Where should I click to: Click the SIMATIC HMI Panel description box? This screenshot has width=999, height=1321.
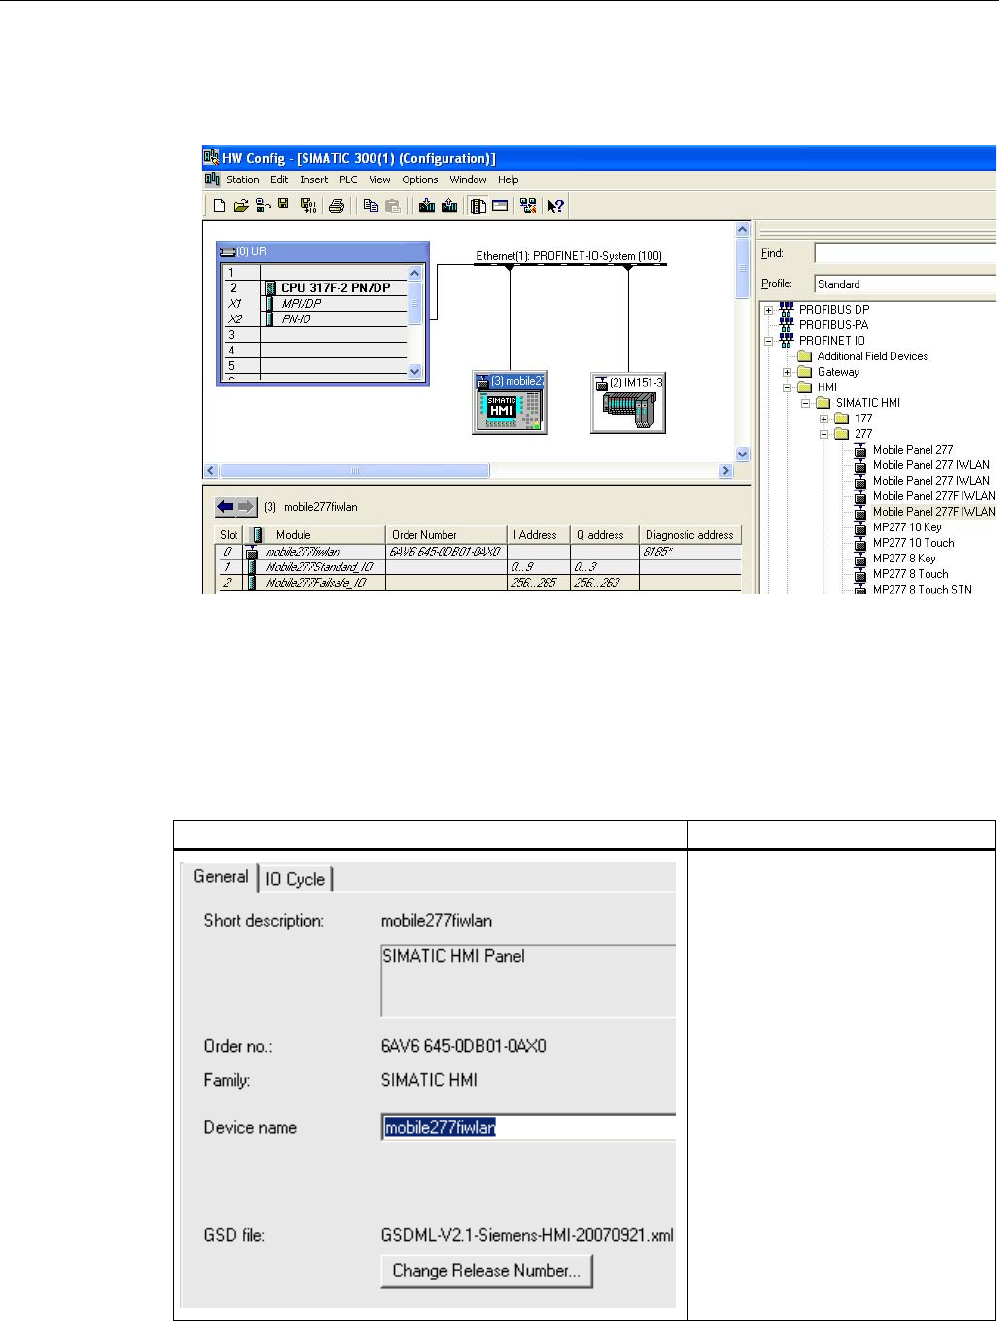click(x=529, y=981)
